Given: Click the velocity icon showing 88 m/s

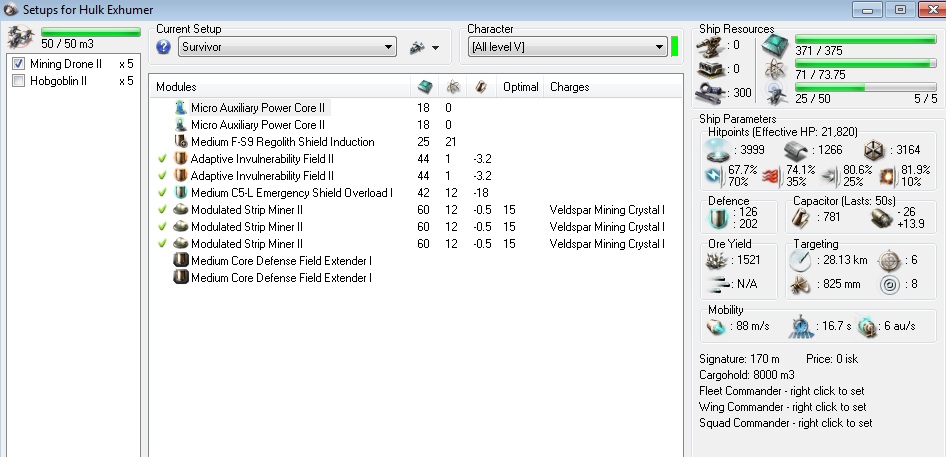Looking at the screenshot, I should coord(716,327).
